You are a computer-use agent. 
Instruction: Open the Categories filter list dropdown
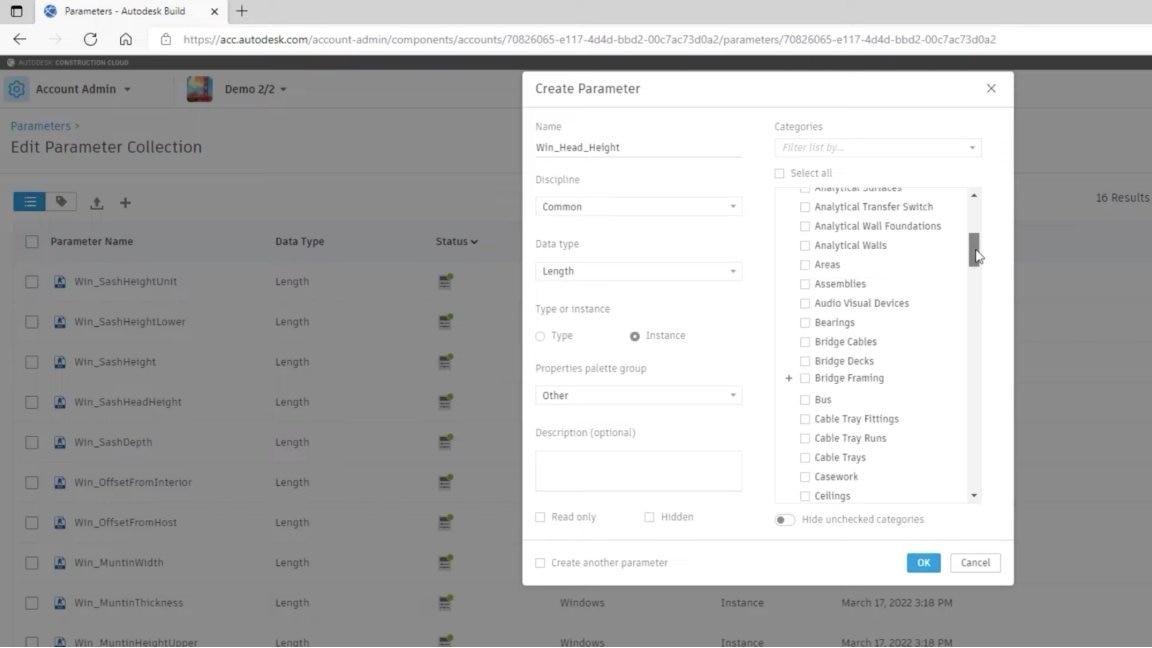click(878, 148)
